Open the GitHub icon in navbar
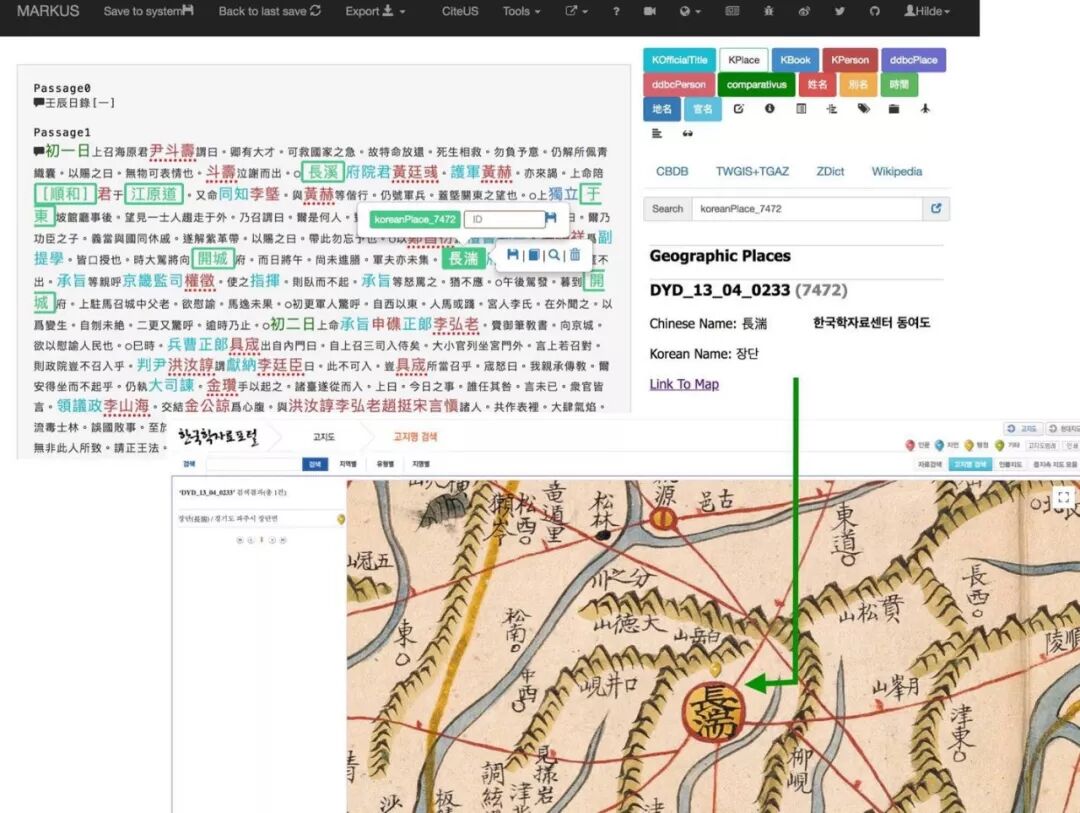The image size is (1080, 813). tap(875, 11)
